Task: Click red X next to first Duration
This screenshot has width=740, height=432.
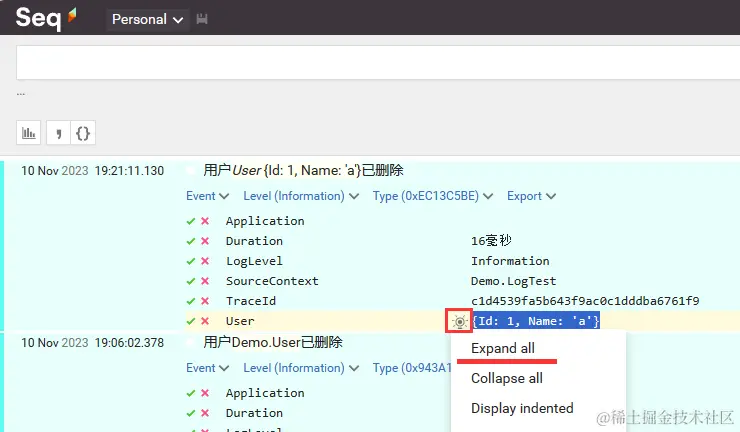Action: (205, 241)
